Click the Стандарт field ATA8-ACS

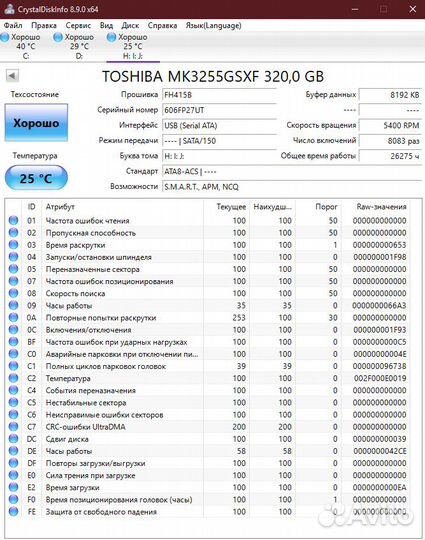coord(292,171)
